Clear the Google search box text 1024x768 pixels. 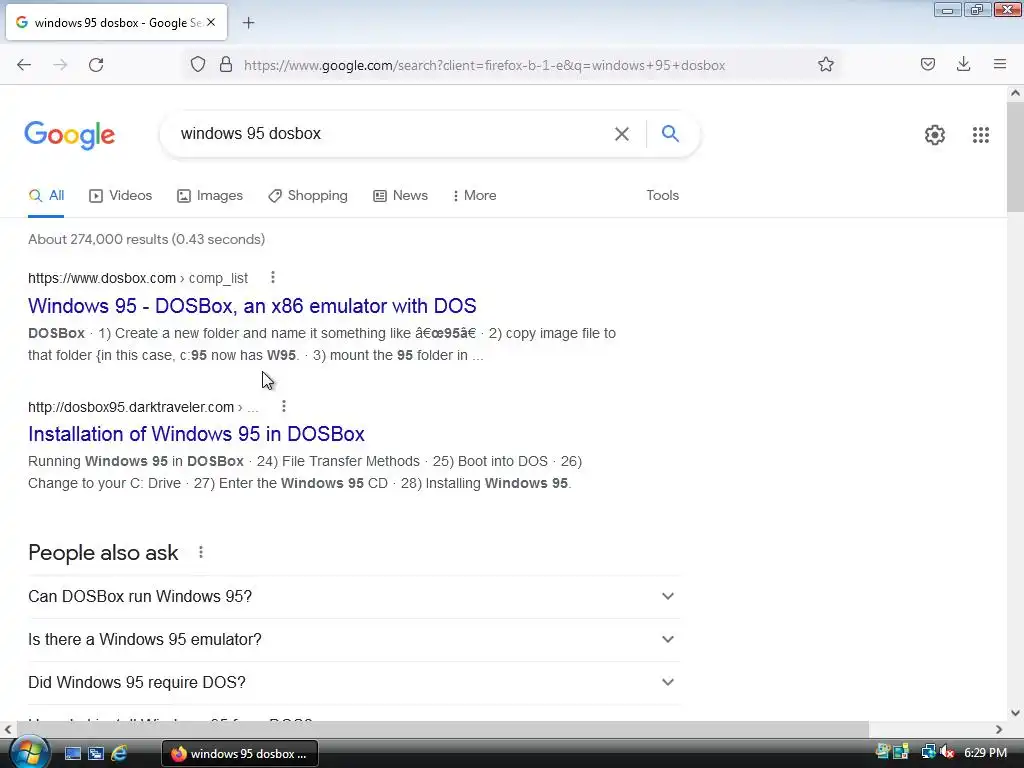coord(622,134)
